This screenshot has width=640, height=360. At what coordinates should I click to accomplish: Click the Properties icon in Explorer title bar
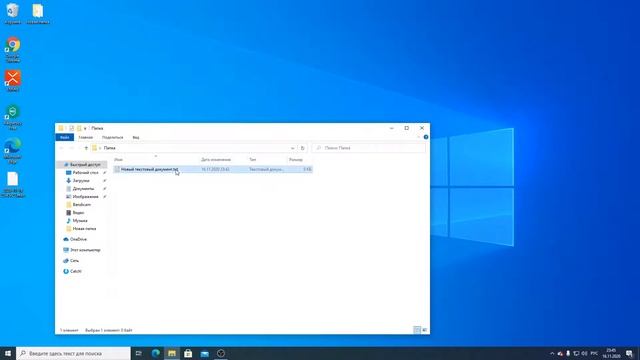coord(71,128)
